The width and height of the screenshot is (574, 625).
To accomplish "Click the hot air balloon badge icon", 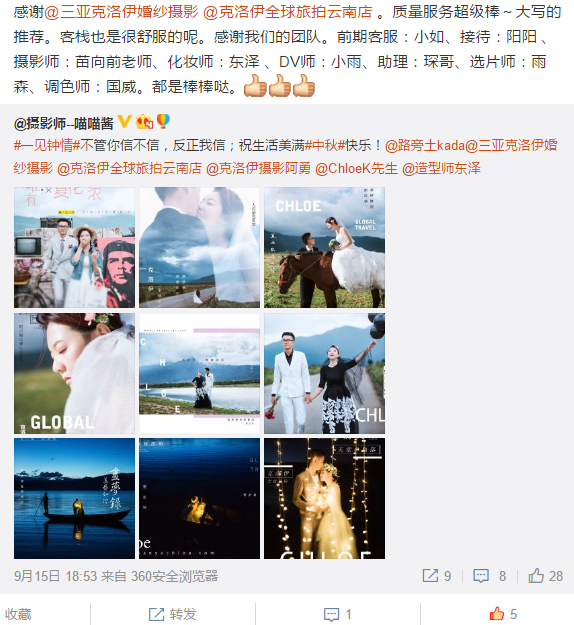I will pyautogui.click(x=163, y=121).
